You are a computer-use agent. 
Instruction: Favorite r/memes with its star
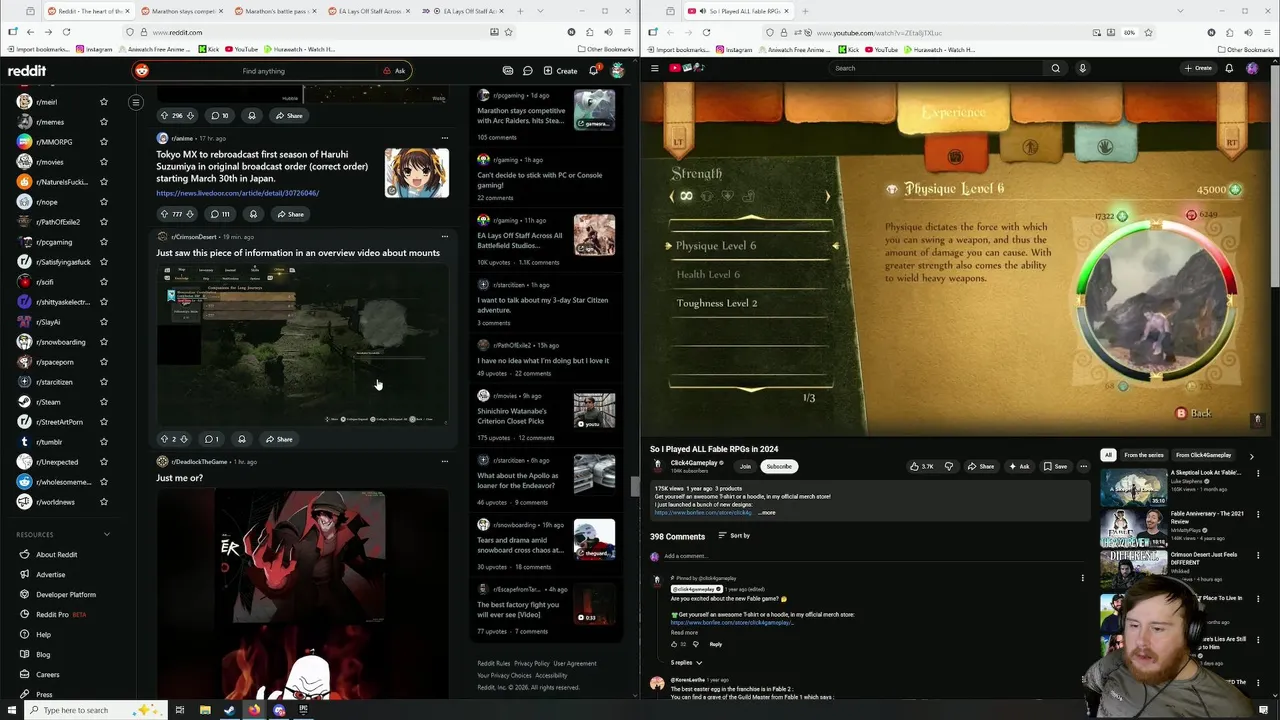point(103,122)
